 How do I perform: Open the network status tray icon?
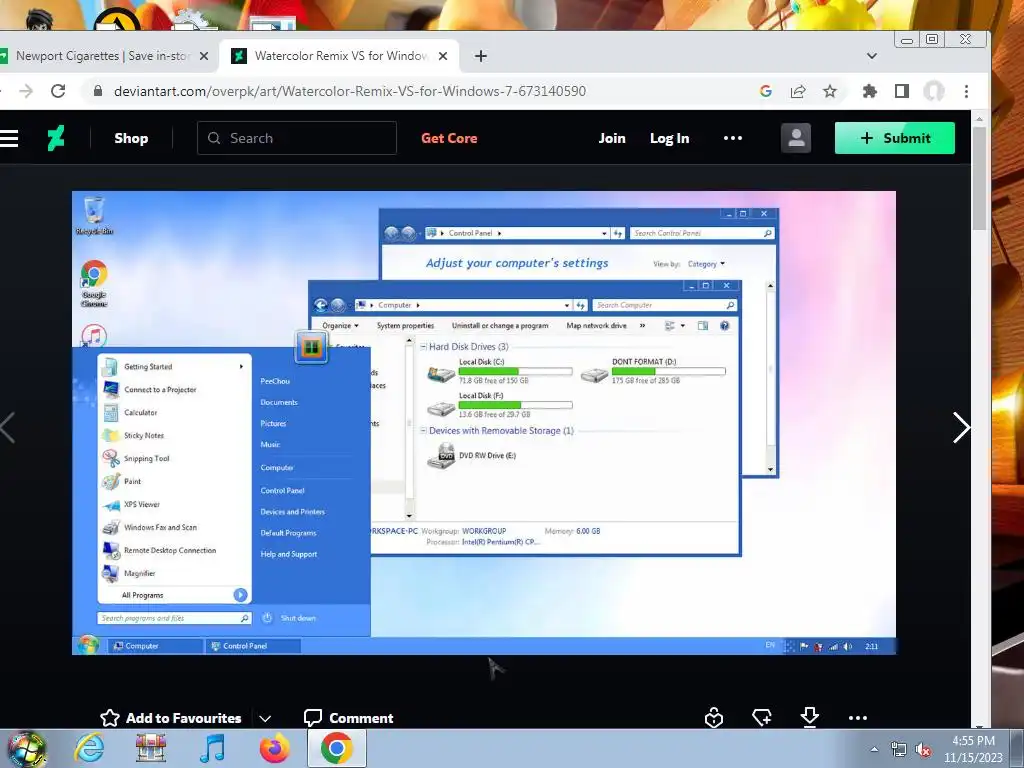(899, 750)
